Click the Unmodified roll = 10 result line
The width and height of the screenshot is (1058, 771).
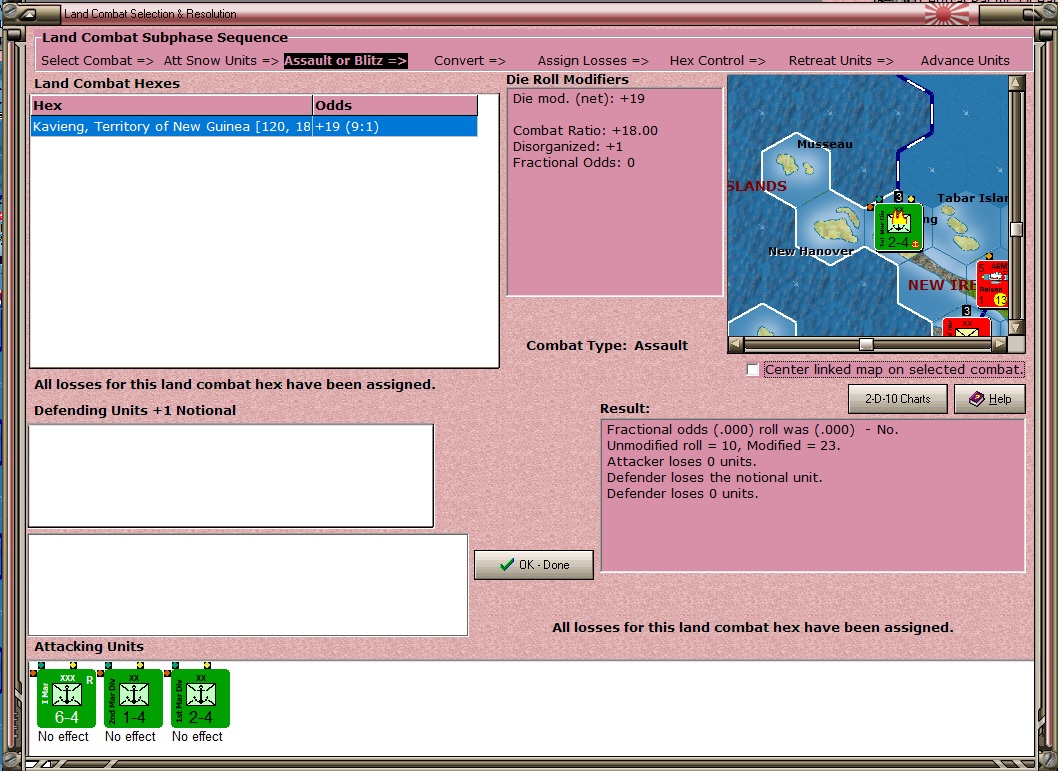pyautogui.click(x=723, y=445)
